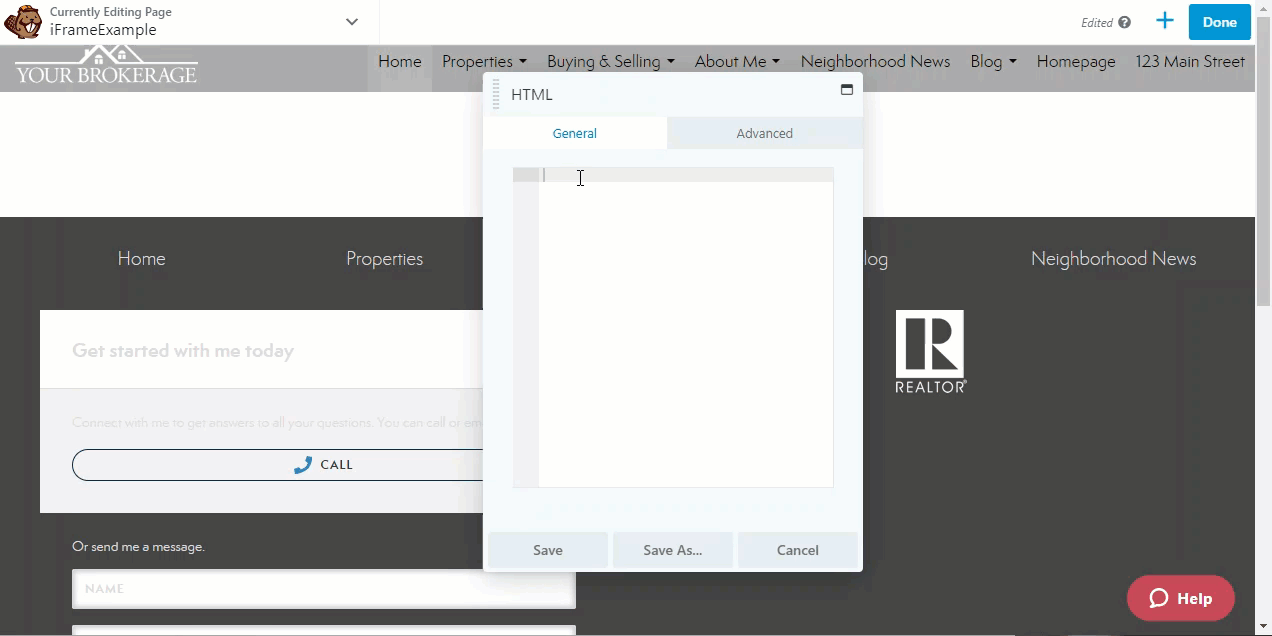Select the General tab
Screen dimensions: 1272x636
click(x=574, y=133)
